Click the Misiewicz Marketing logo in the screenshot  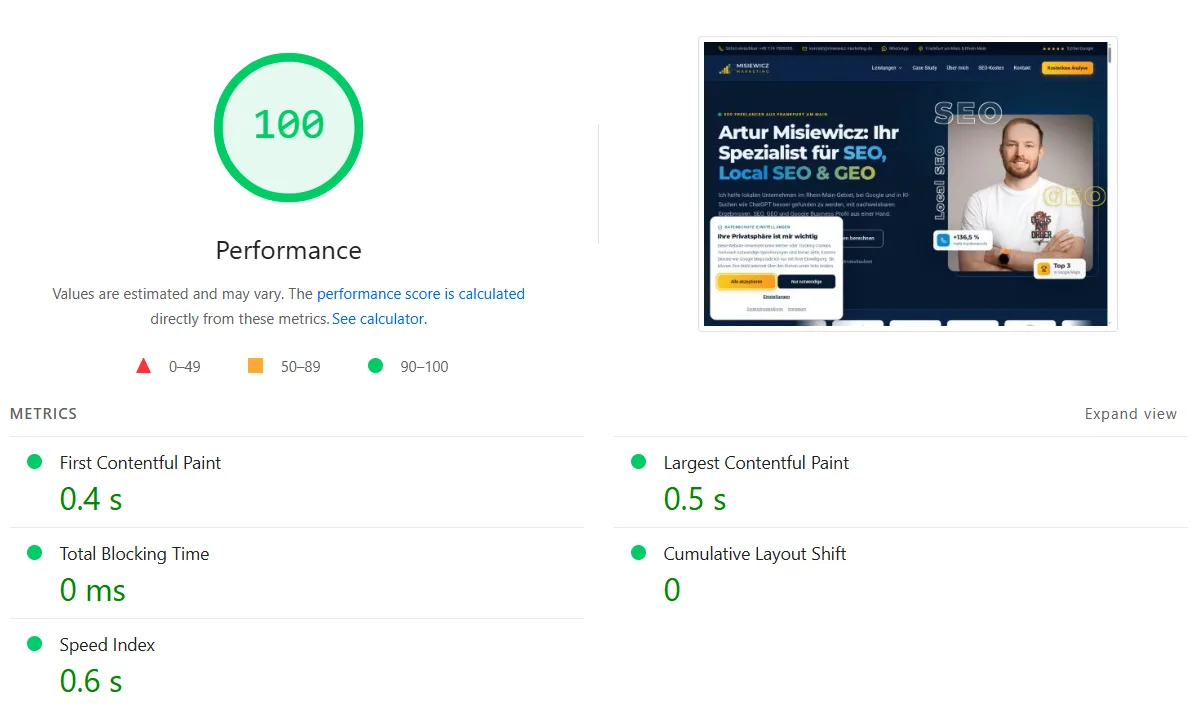coord(744,68)
